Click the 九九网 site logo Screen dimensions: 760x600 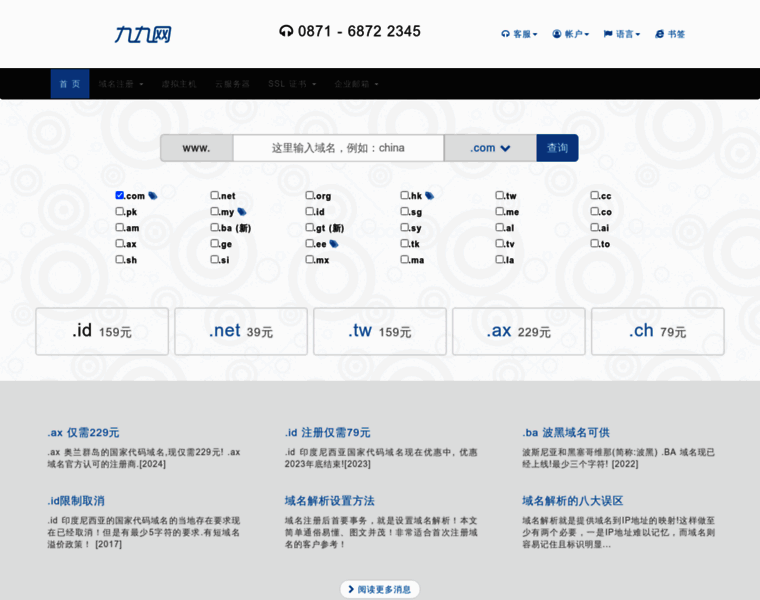click(x=143, y=34)
